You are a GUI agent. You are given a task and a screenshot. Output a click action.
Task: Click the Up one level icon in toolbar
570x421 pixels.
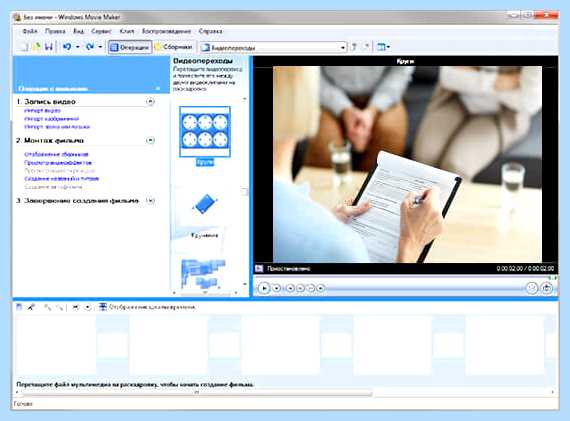(x=354, y=47)
